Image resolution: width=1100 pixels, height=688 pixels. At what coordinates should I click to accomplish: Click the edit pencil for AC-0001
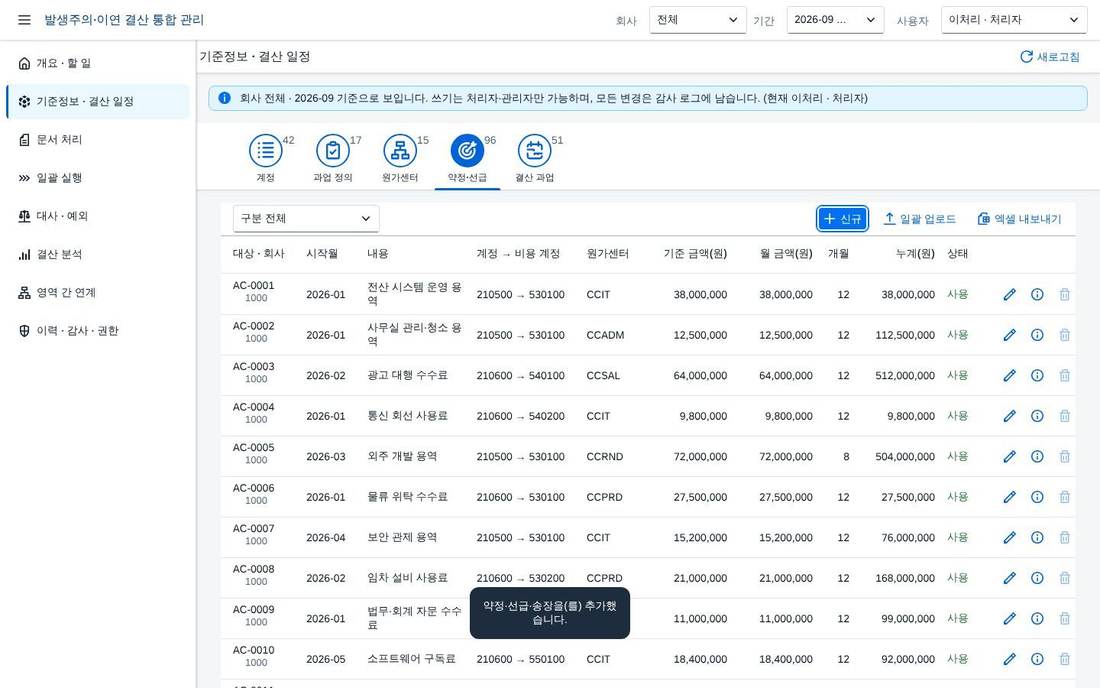pyautogui.click(x=1010, y=295)
